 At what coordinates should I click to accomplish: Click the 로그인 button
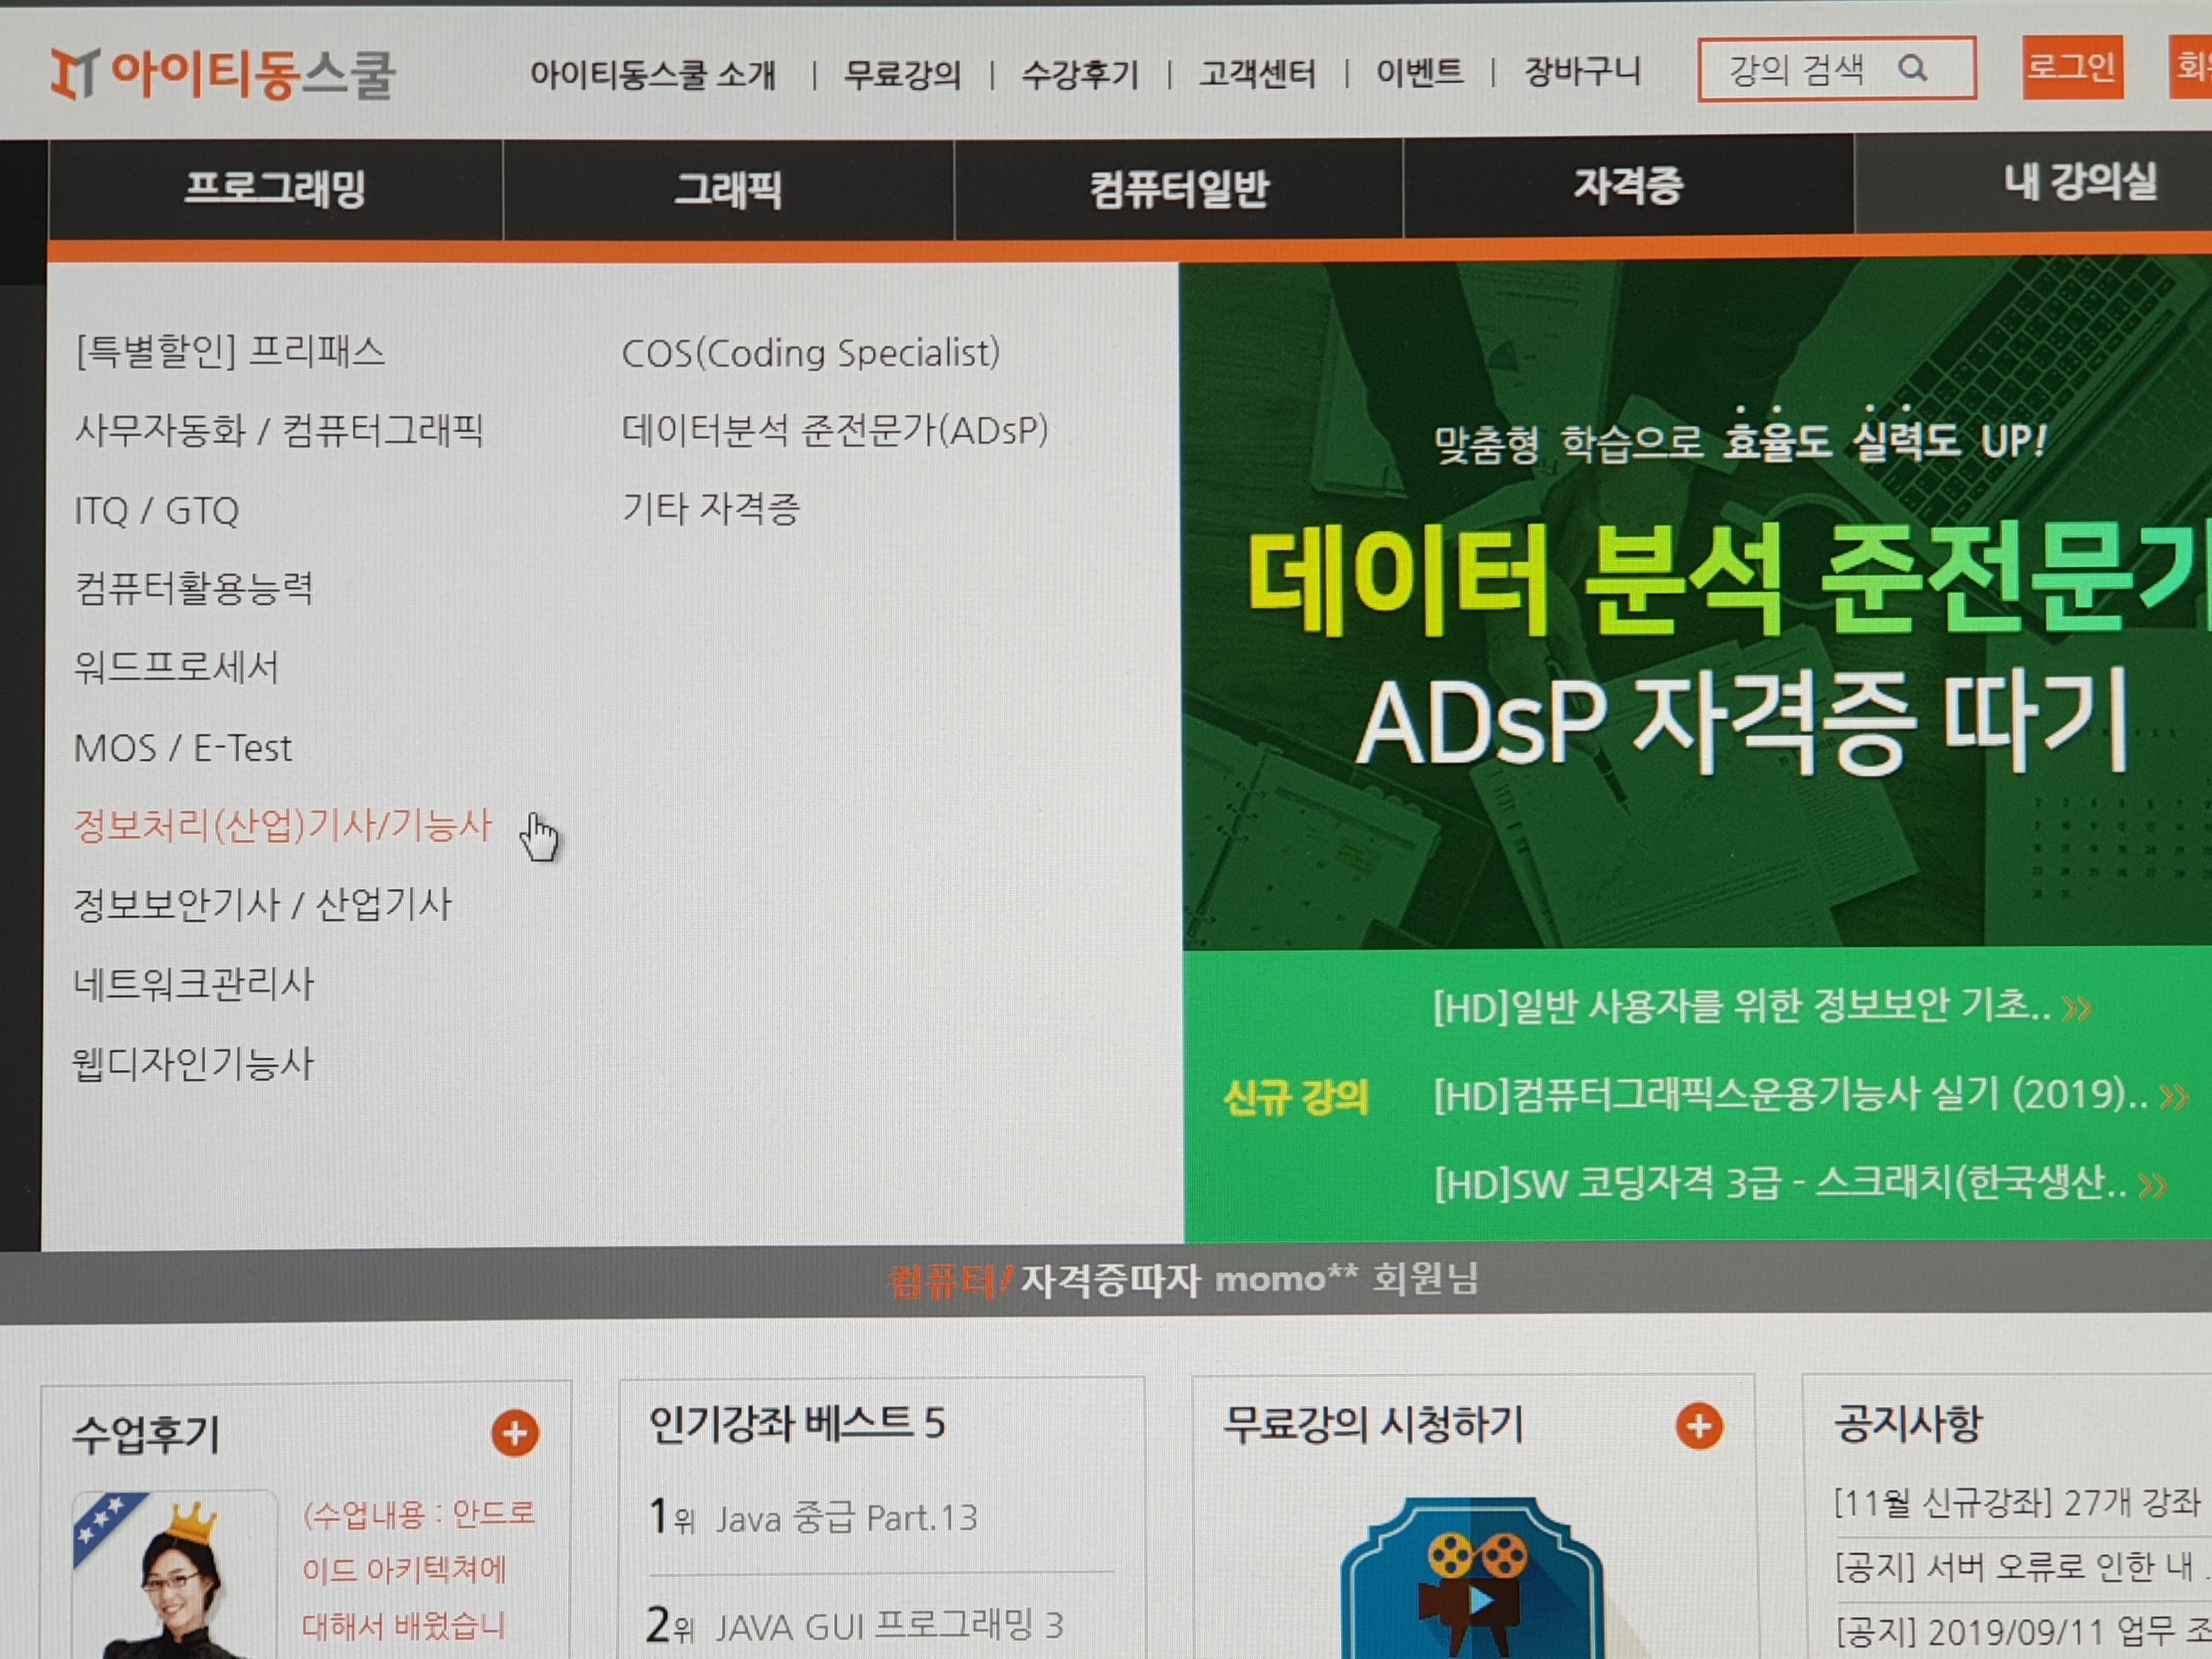click(x=2072, y=67)
